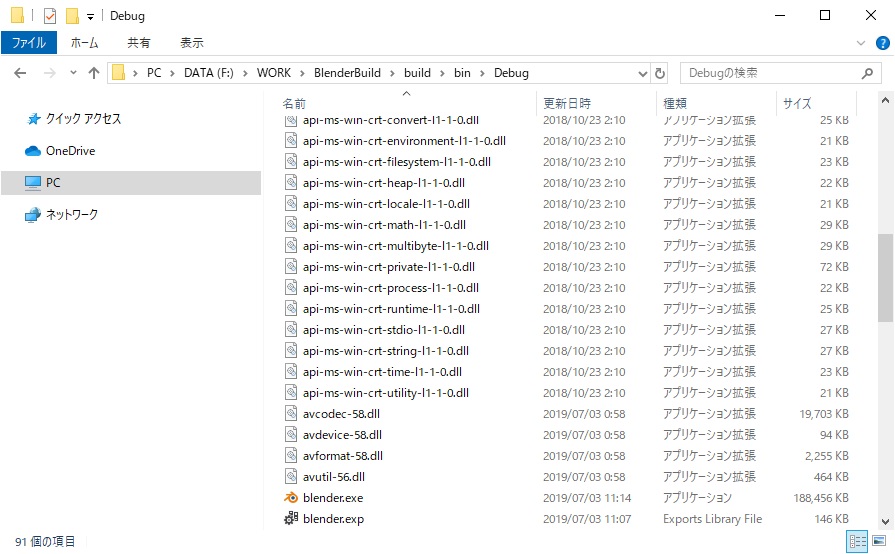Navigate to WORK in the breadcrumb
Viewport: 895px width, 554px height.
pos(273,73)
